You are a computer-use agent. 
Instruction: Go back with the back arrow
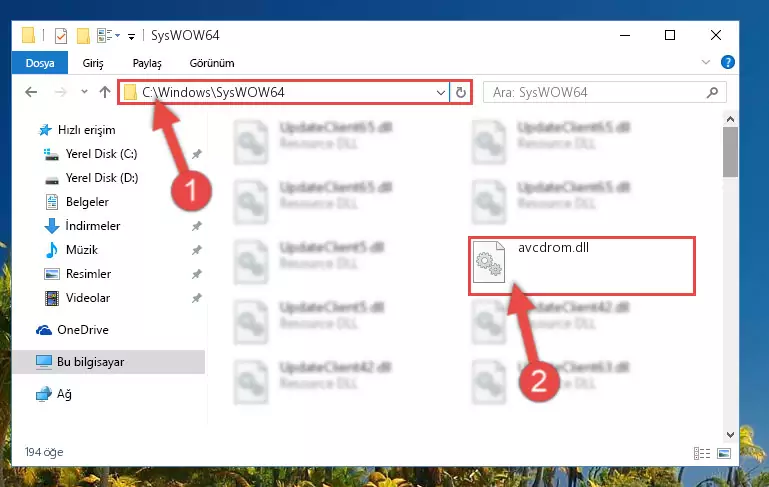pyautogui.click(x=31, y=92)
